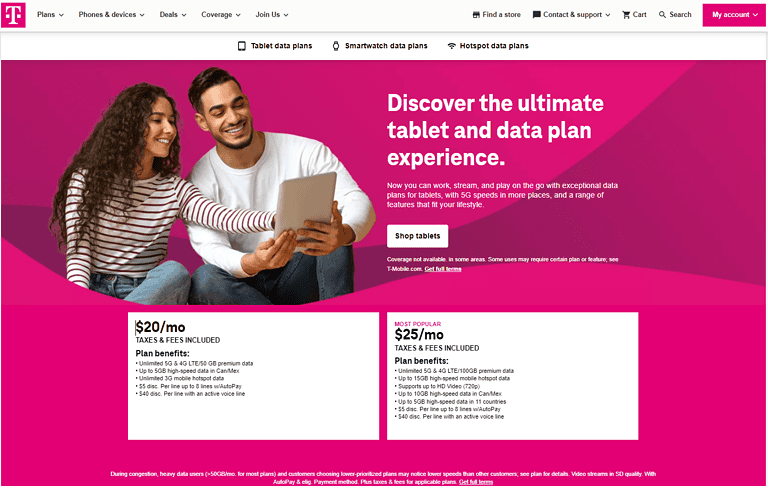Open Get full terms link in footer disclaimer
Viewport: 768px width, 486px height.
pos(476,482)
